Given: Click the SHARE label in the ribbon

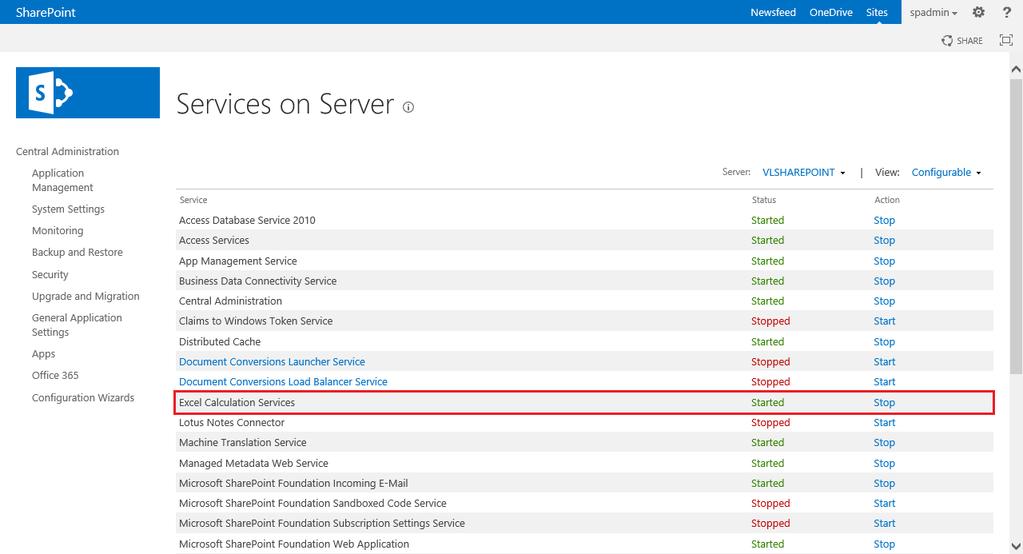Looking at the screenshot, I should pos(970,40).
